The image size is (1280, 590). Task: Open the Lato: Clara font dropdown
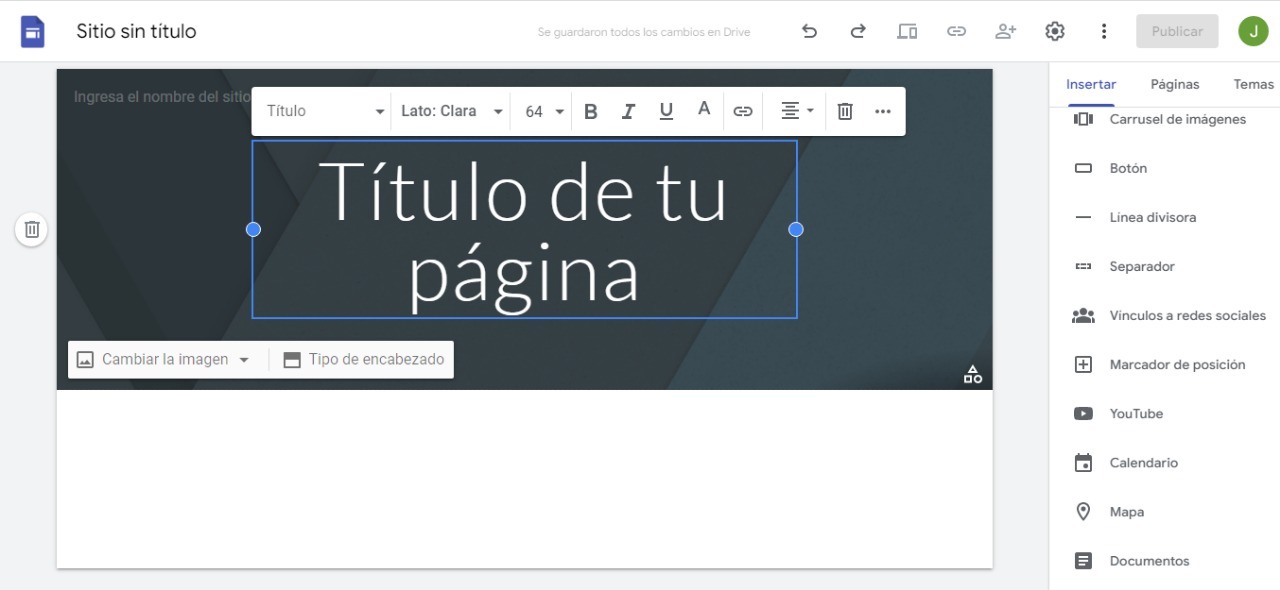click(x=450, y=111)
